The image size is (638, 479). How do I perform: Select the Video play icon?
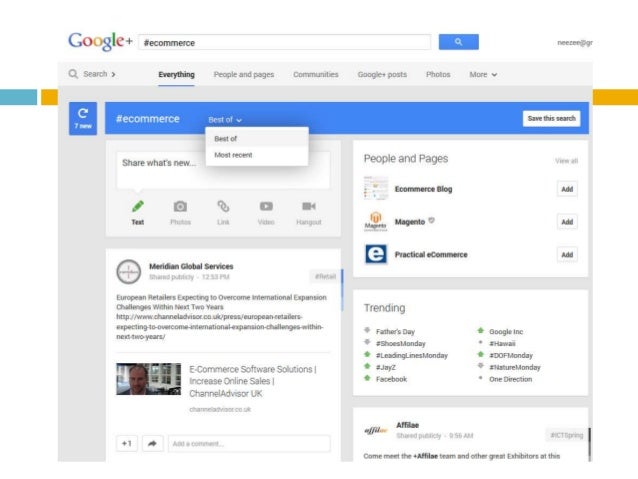click(x=266, y=206)
